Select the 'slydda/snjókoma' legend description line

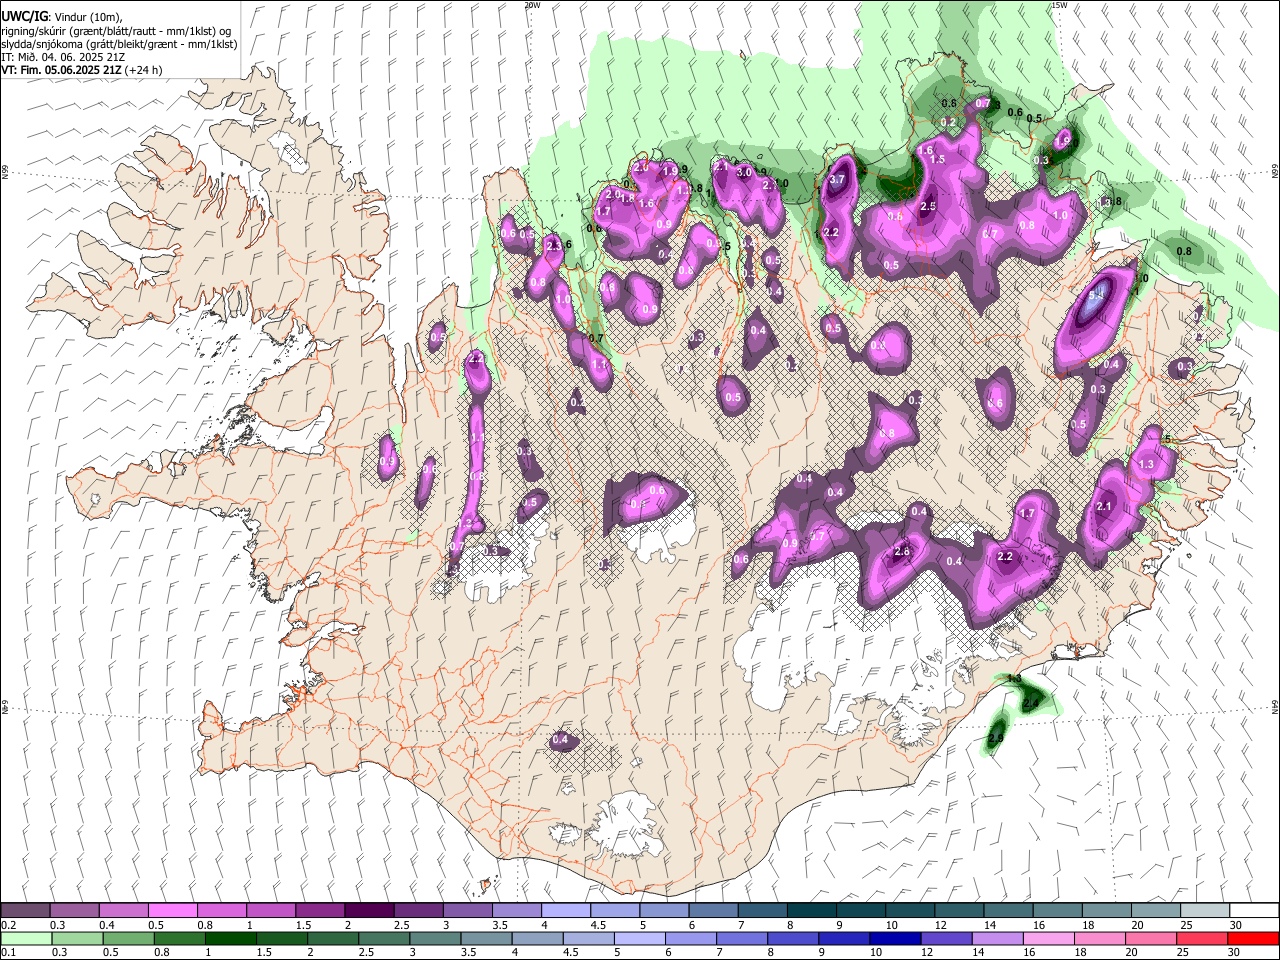118,44
